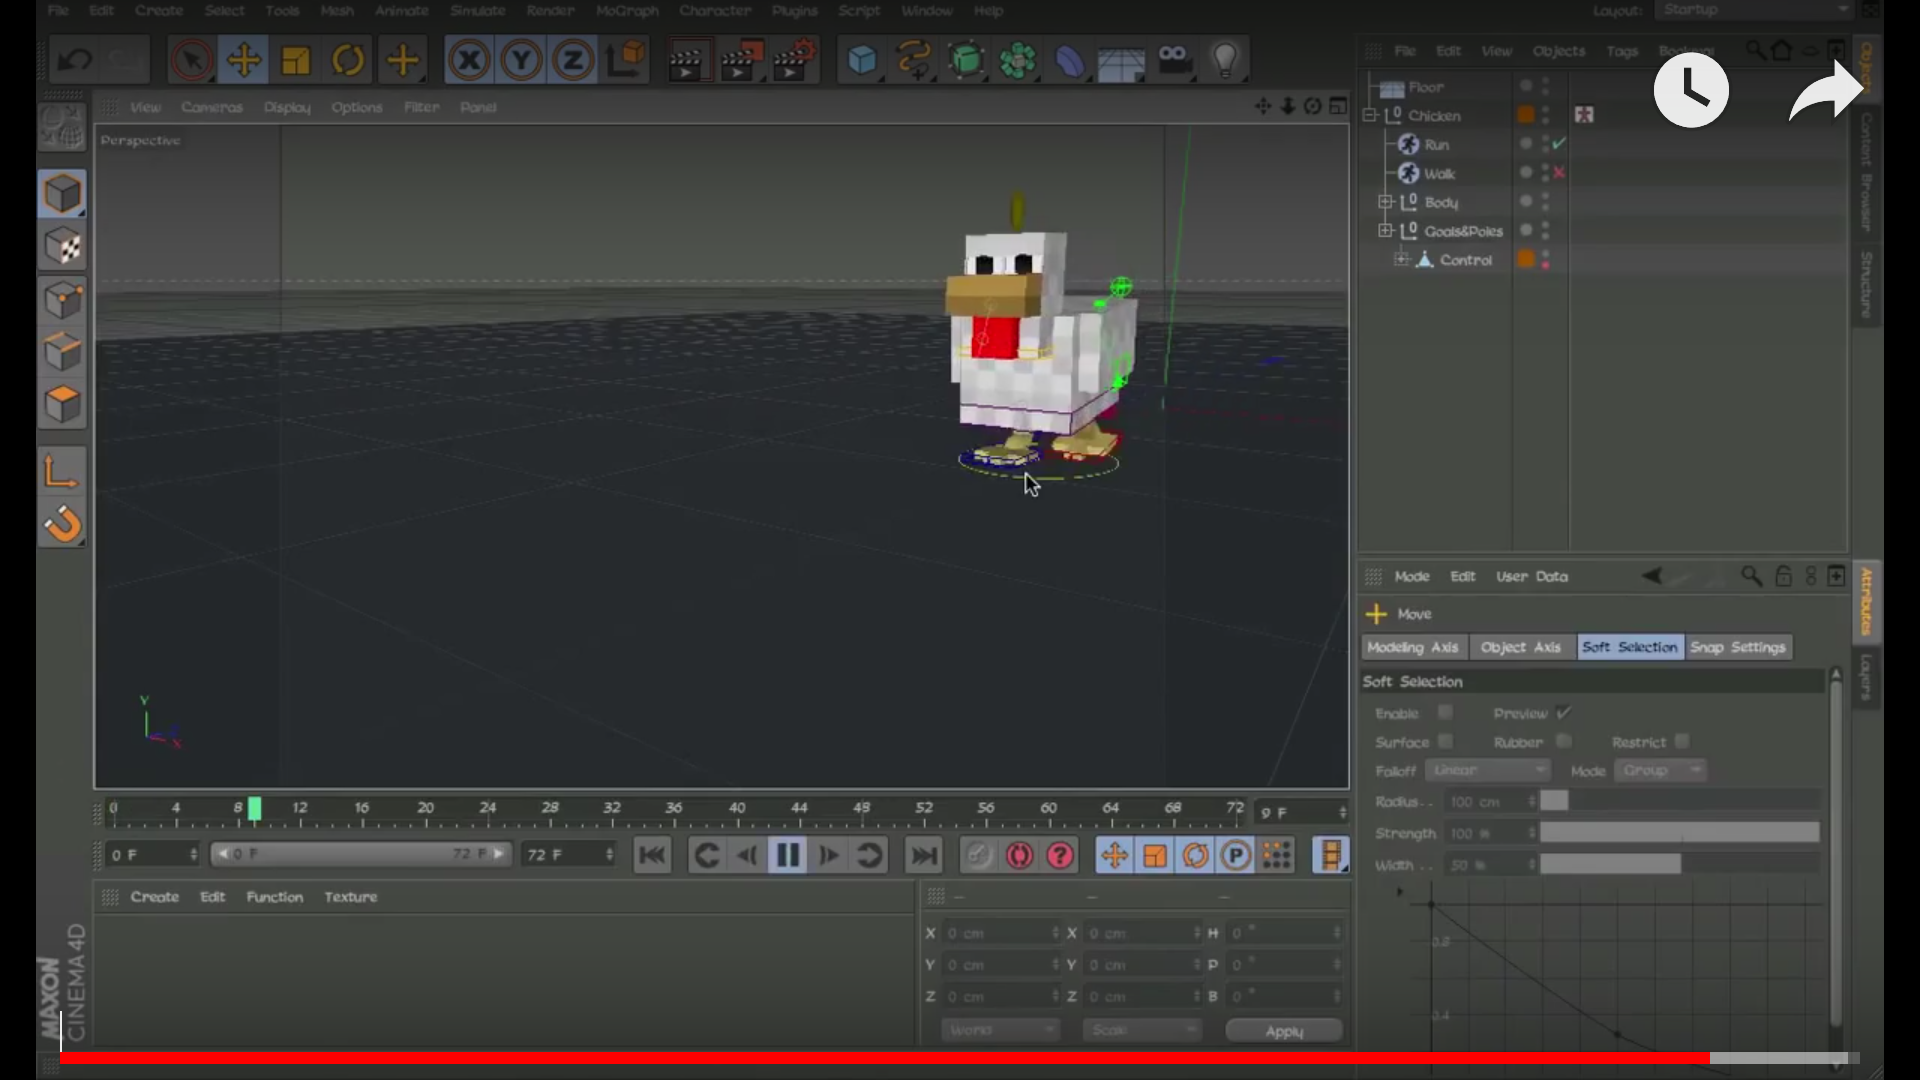Add Cube primitive object icon
This screenshot has height=1080, width=1920.
click(862, 61)
